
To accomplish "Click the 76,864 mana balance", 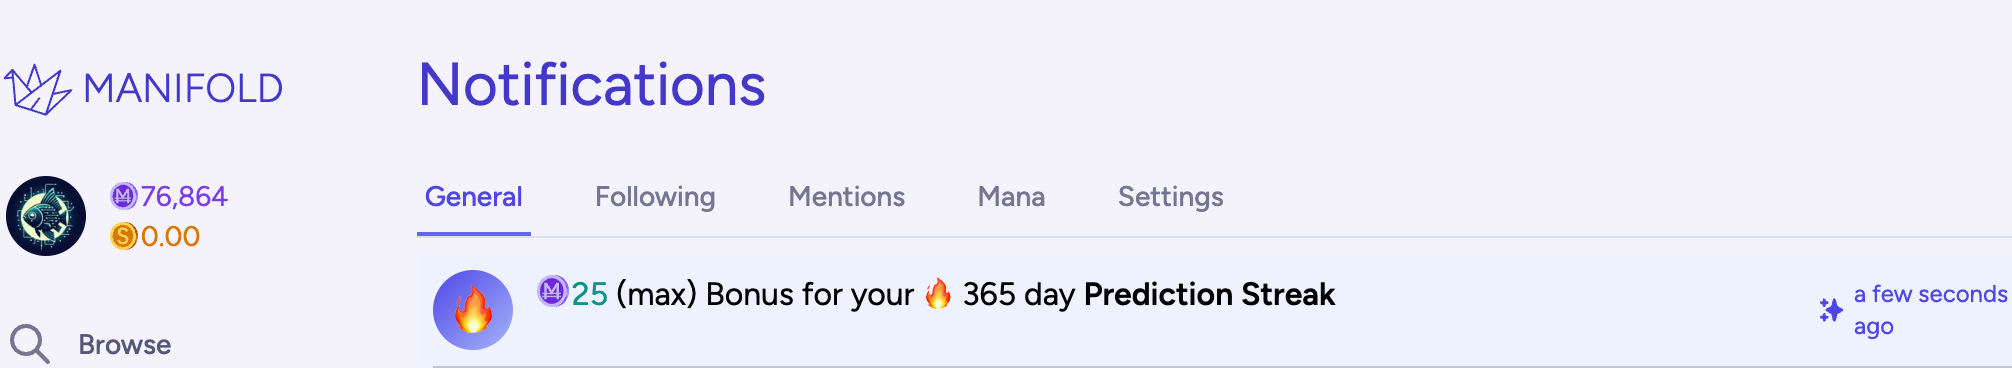I will (x=184, y=196).
